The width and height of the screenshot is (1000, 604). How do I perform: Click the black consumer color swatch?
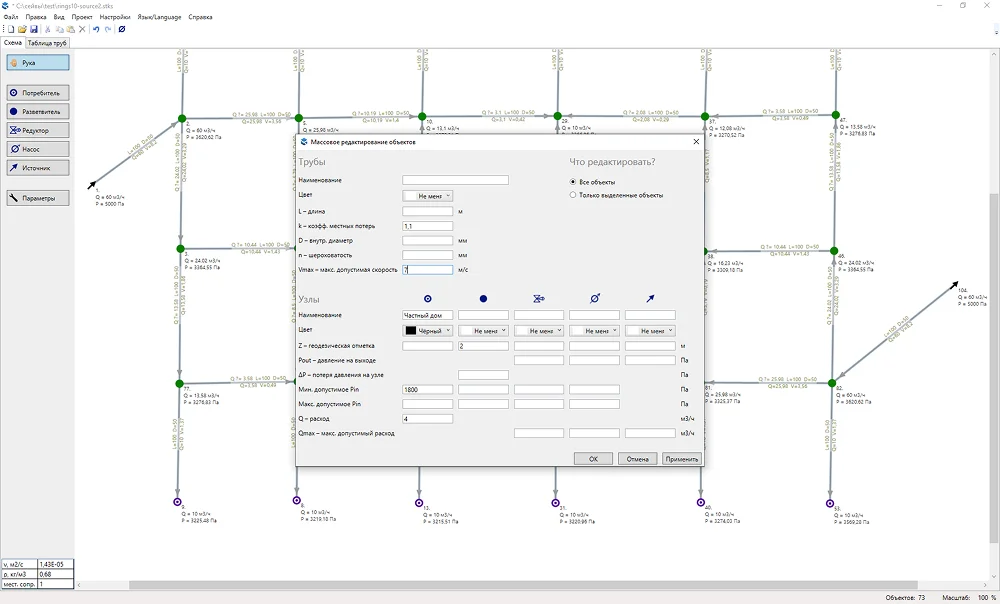point(411,331)
